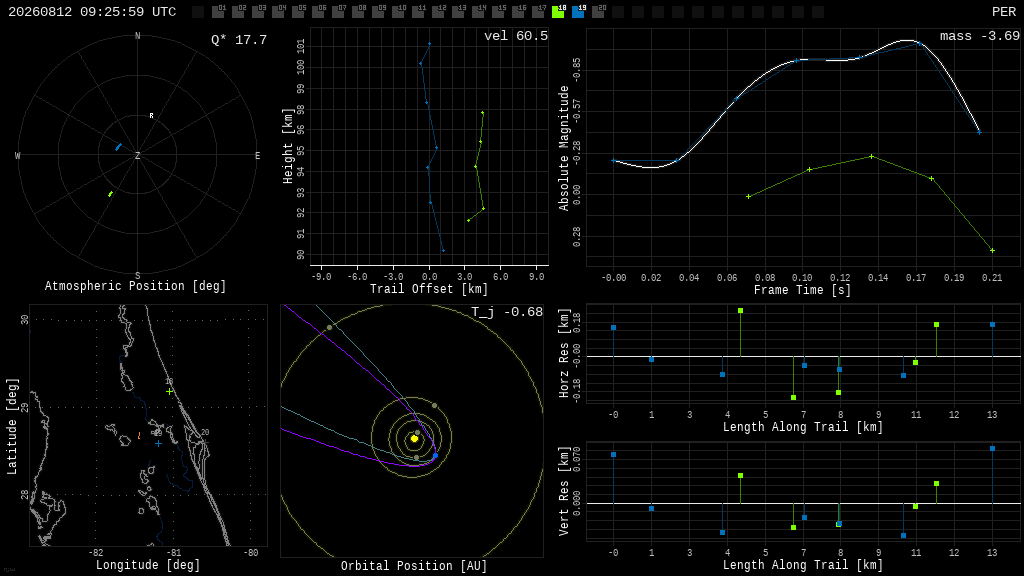
Task: Click station 05 indicator square
Action: click(x=298, y=12)
